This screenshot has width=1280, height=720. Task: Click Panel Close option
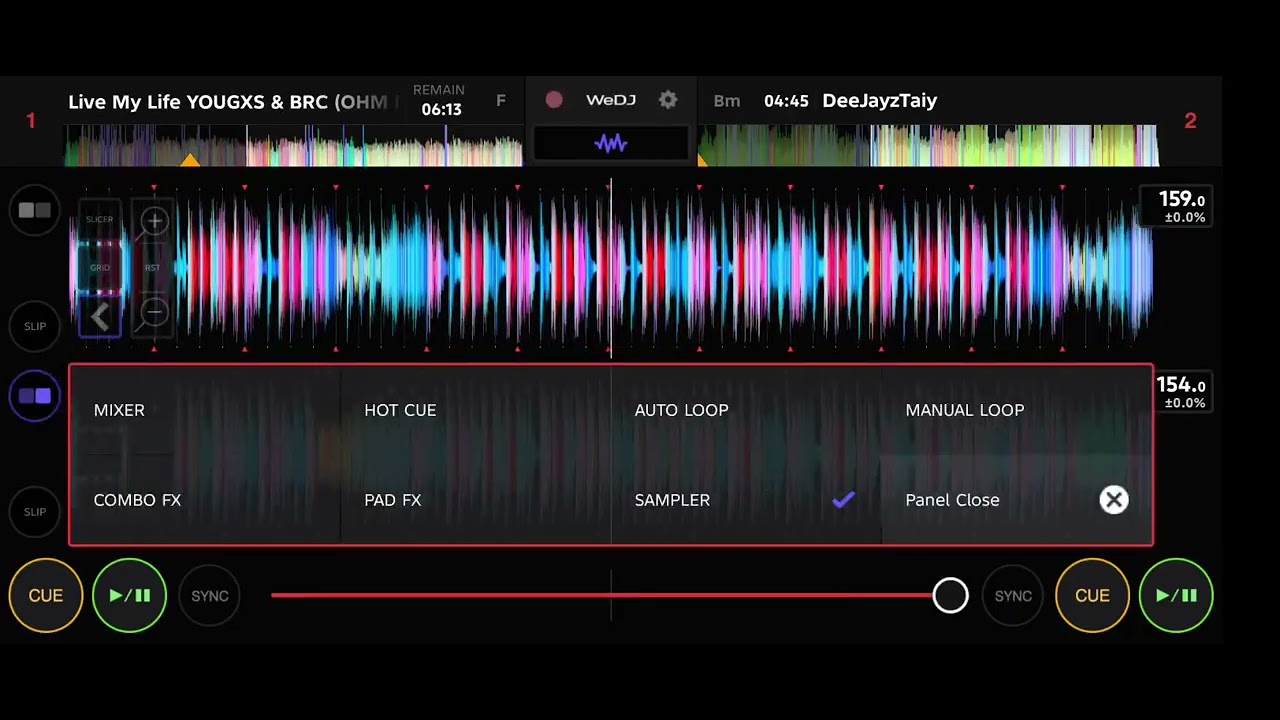click(1016, 500)
